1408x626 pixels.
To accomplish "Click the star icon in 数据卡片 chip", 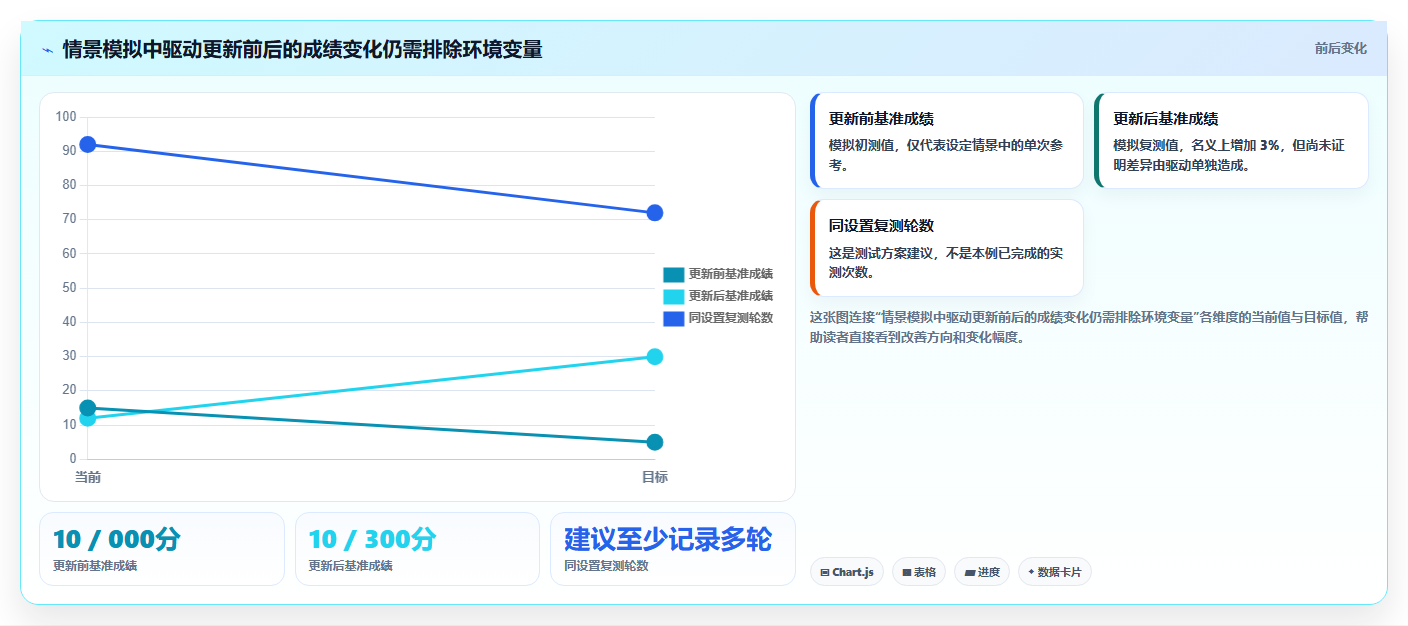I will click(1031, 572).
